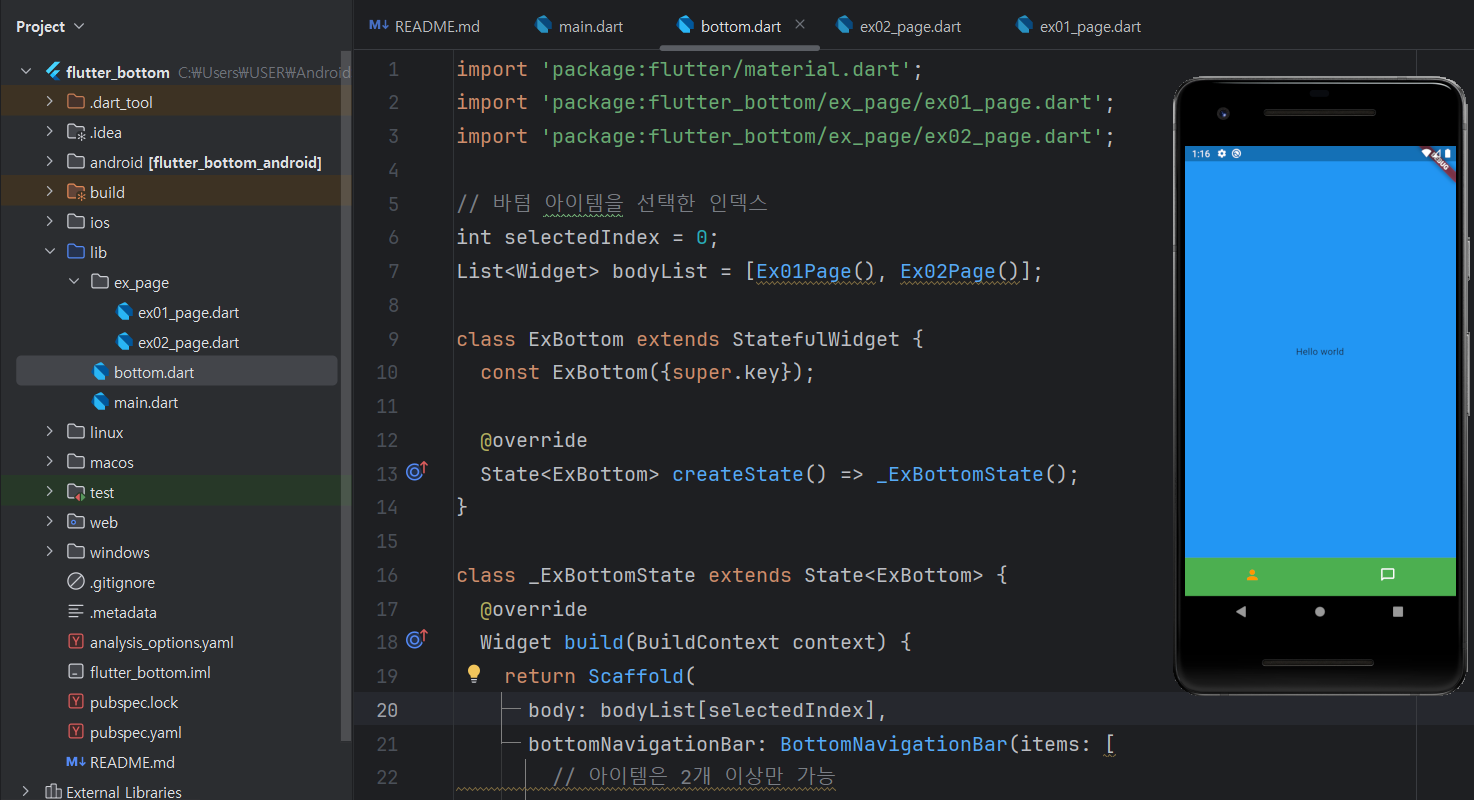The width and height of the screenshot is (1474, 800).
Task: Expand the .dart_tool folder
Action: pos(50,102)
